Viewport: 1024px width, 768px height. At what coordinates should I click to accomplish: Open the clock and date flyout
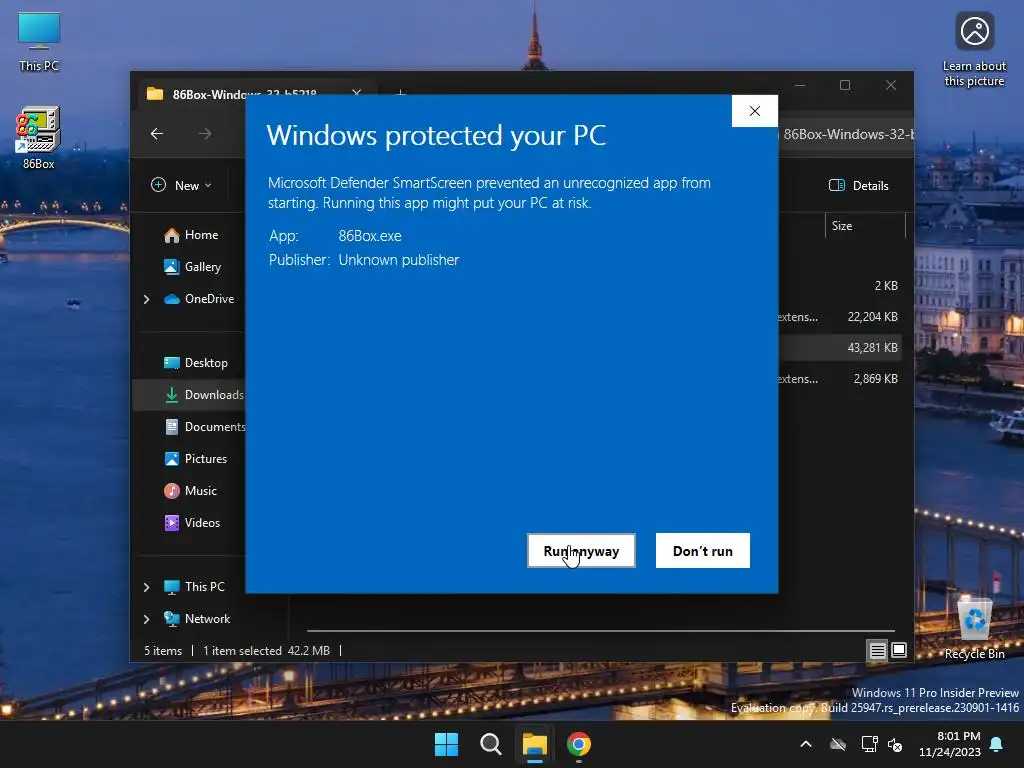tap(950, 744)
